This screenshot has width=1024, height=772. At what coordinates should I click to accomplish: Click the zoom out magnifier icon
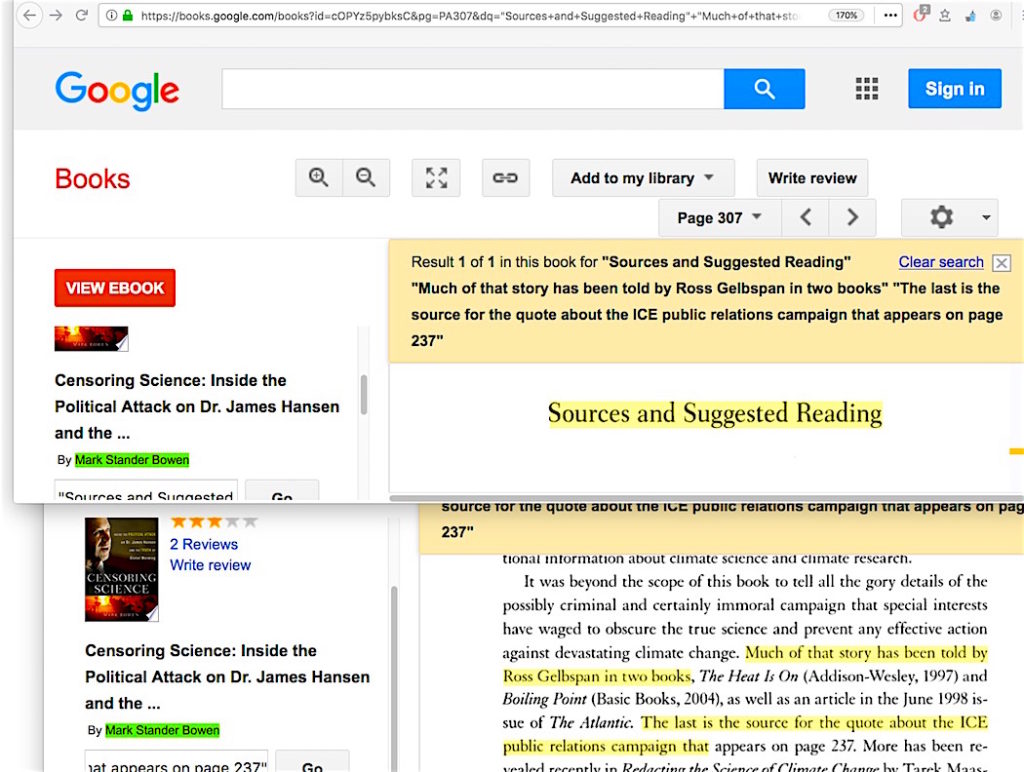coord(366,178)
